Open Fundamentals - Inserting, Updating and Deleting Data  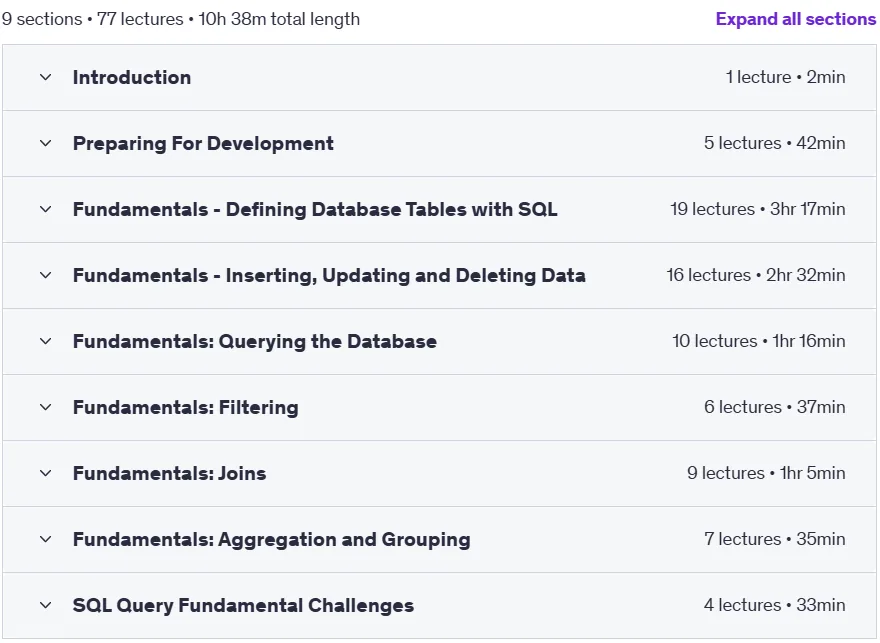point(329,275)
